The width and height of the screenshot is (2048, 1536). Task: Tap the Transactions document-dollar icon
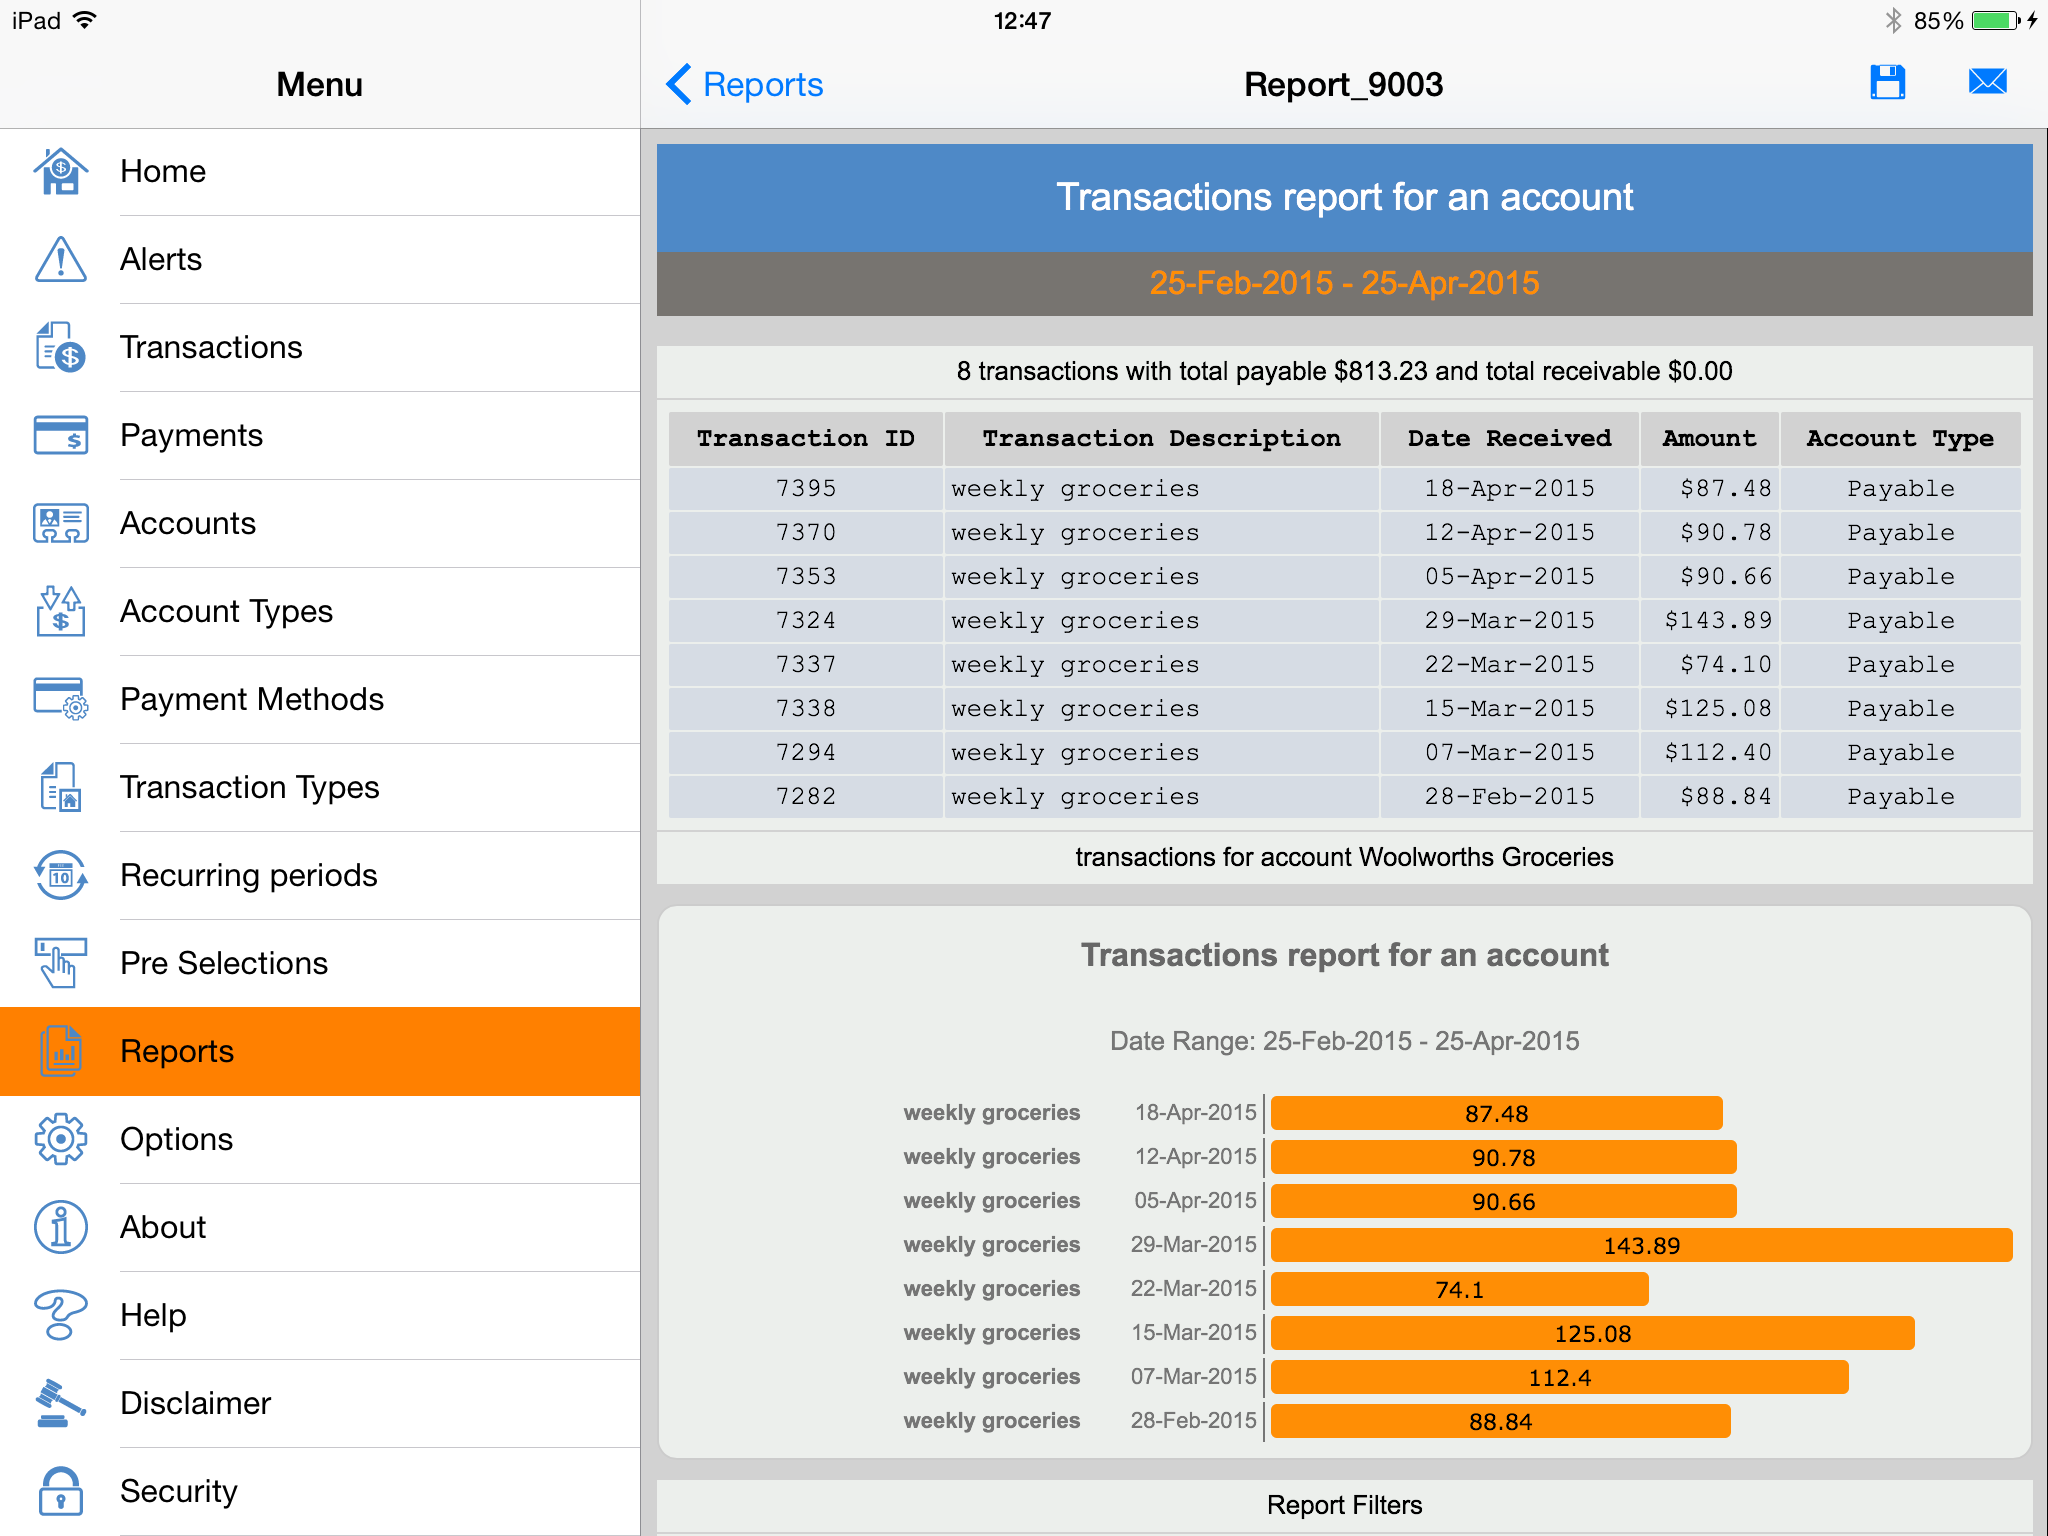(61, 347)
